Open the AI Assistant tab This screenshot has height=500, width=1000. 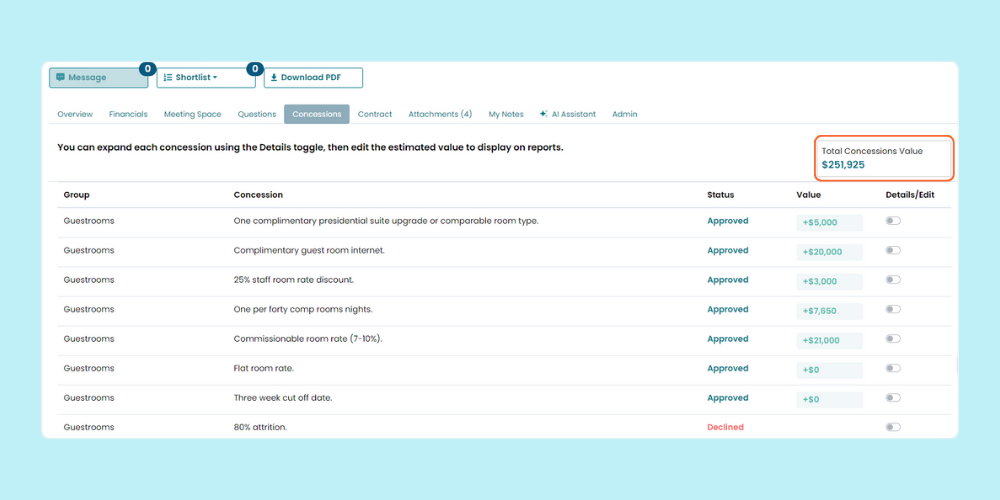coord(568,114)
